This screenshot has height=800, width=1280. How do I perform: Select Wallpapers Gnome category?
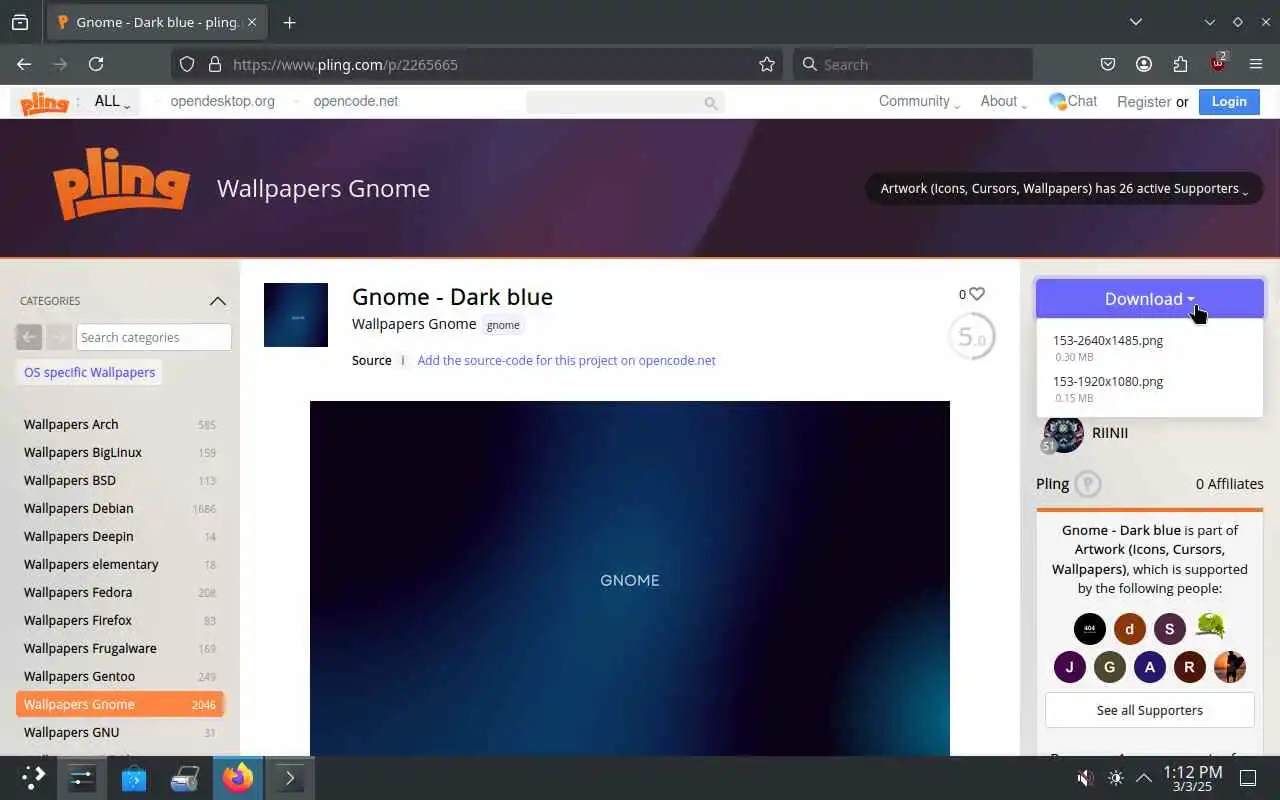click(120, 704)
